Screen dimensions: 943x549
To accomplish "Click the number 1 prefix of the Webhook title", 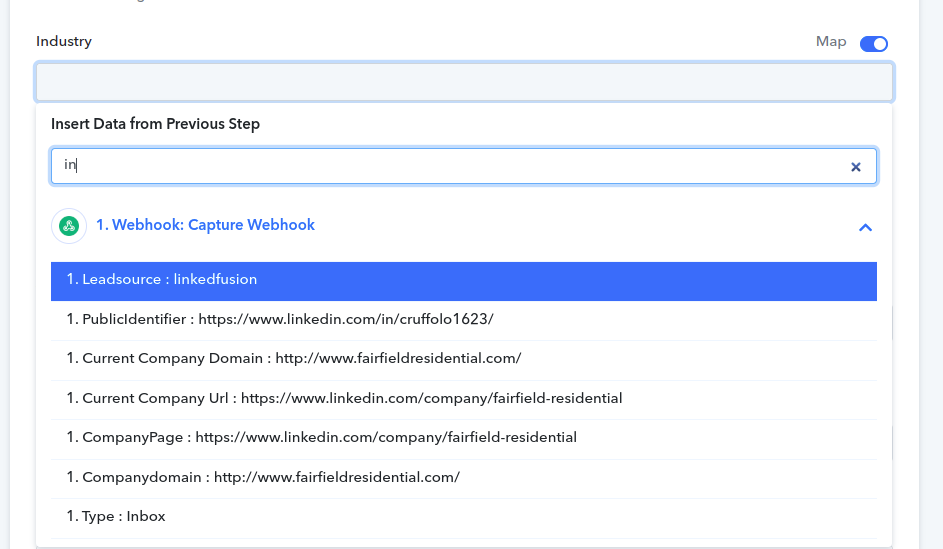I will coord(102,225).
